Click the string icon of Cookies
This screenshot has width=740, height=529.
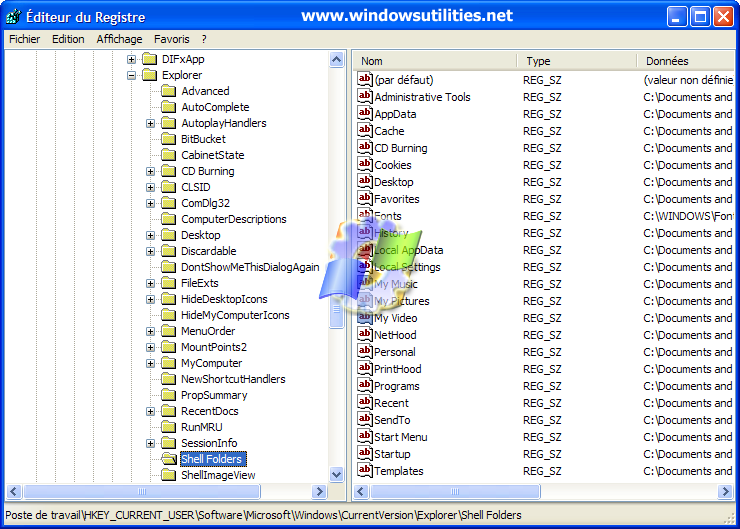[365, 164]
